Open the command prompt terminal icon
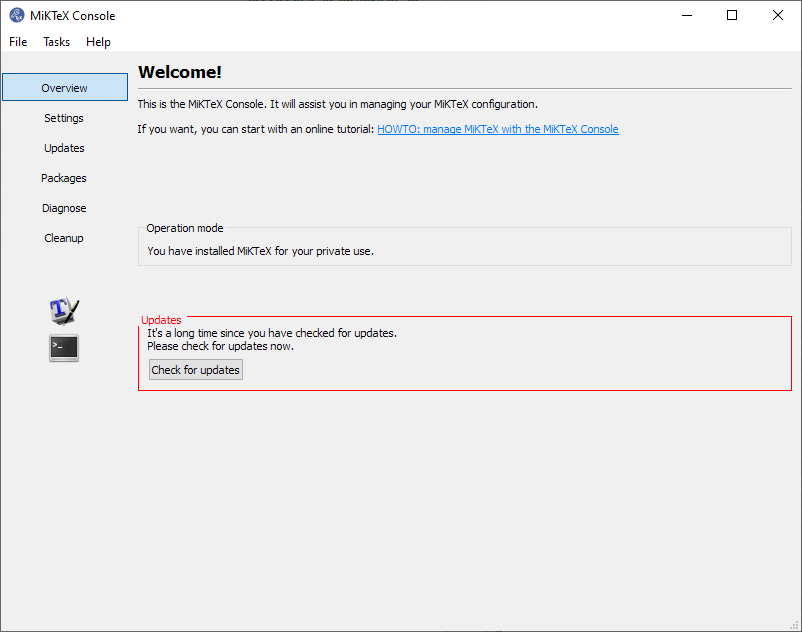This screenshot has width=802, height=632. 64,348
